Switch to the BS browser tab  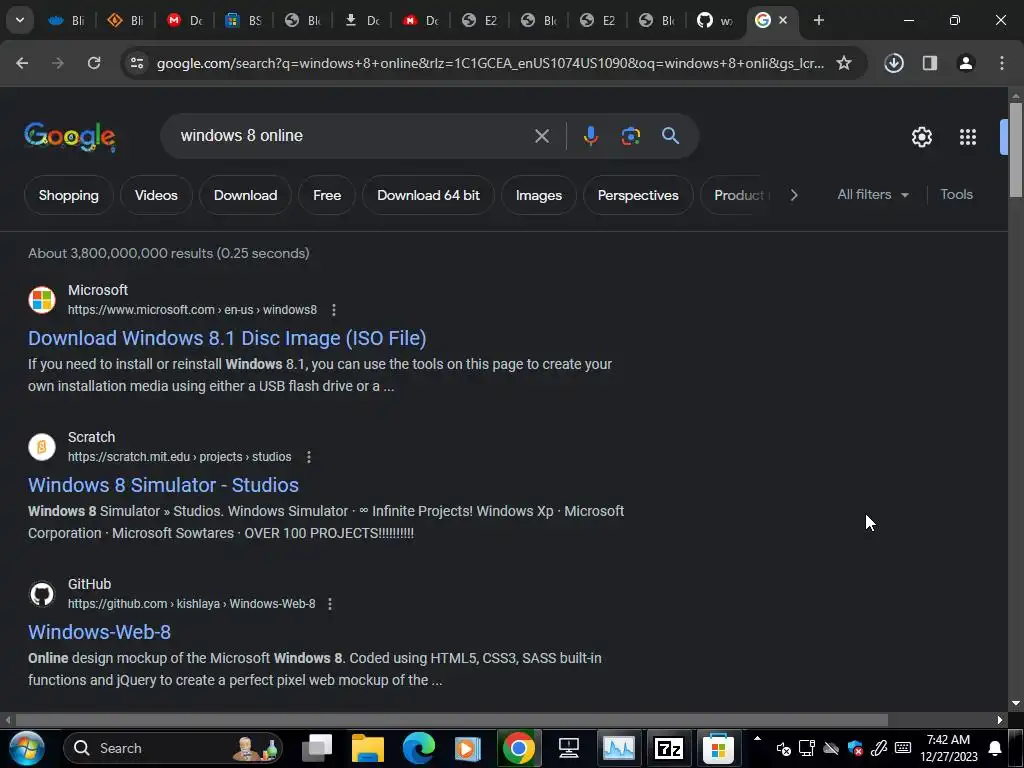coord(243,20)
